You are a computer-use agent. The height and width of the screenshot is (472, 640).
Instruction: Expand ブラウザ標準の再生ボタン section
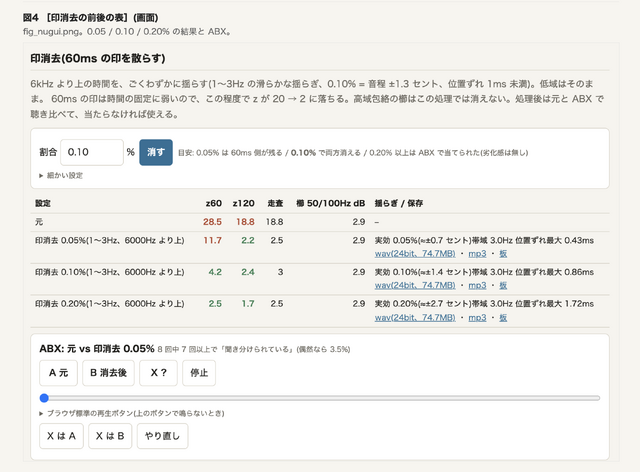click(x=132, y=413)
